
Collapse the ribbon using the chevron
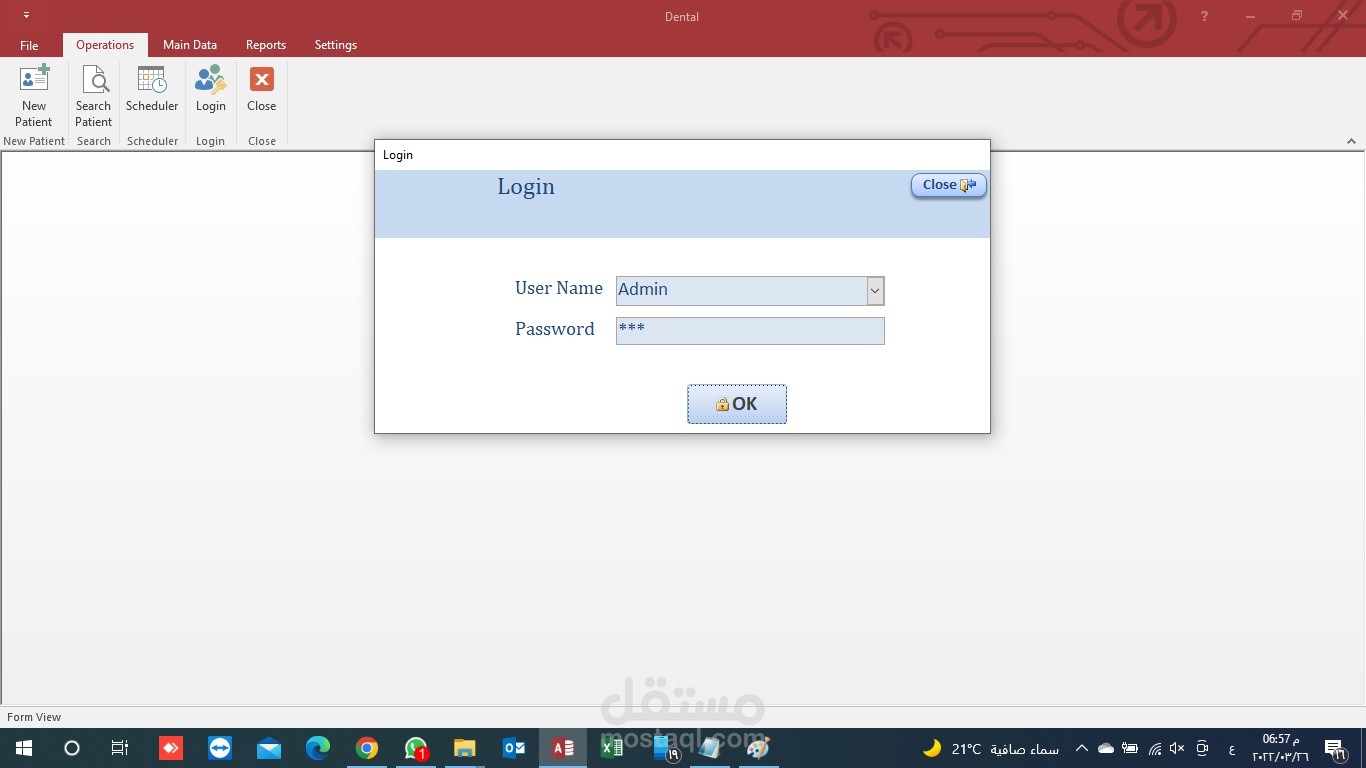1352,142
